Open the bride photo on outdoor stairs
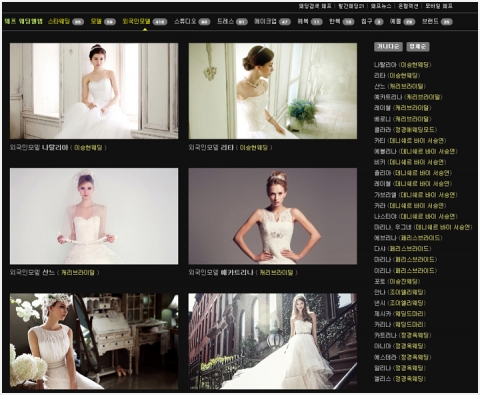This screenshot has height=395, width=480. (273, 341)
